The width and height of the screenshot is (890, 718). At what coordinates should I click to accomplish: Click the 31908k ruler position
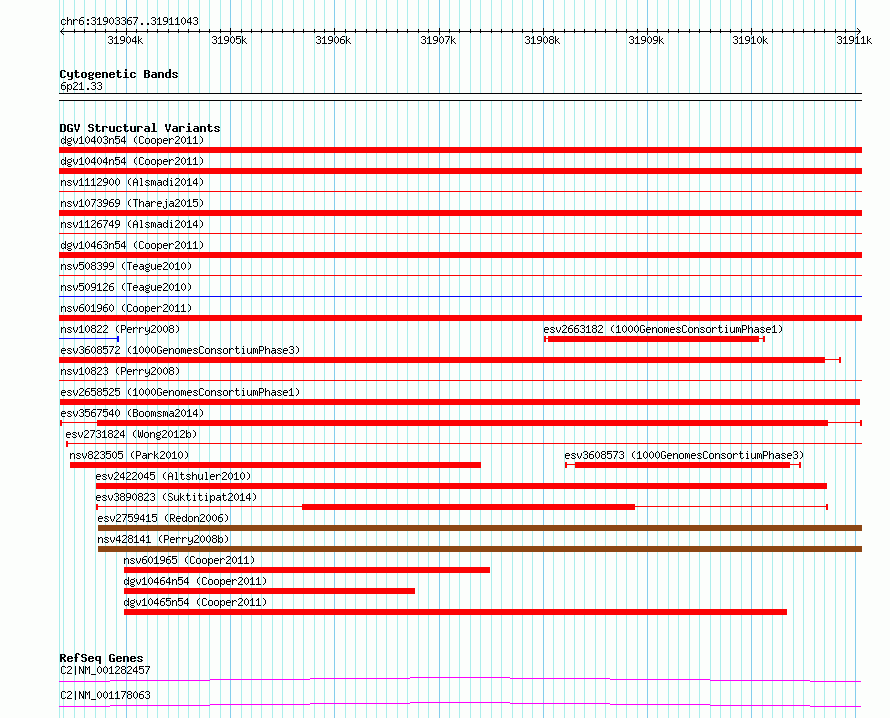tap(542, 40)
